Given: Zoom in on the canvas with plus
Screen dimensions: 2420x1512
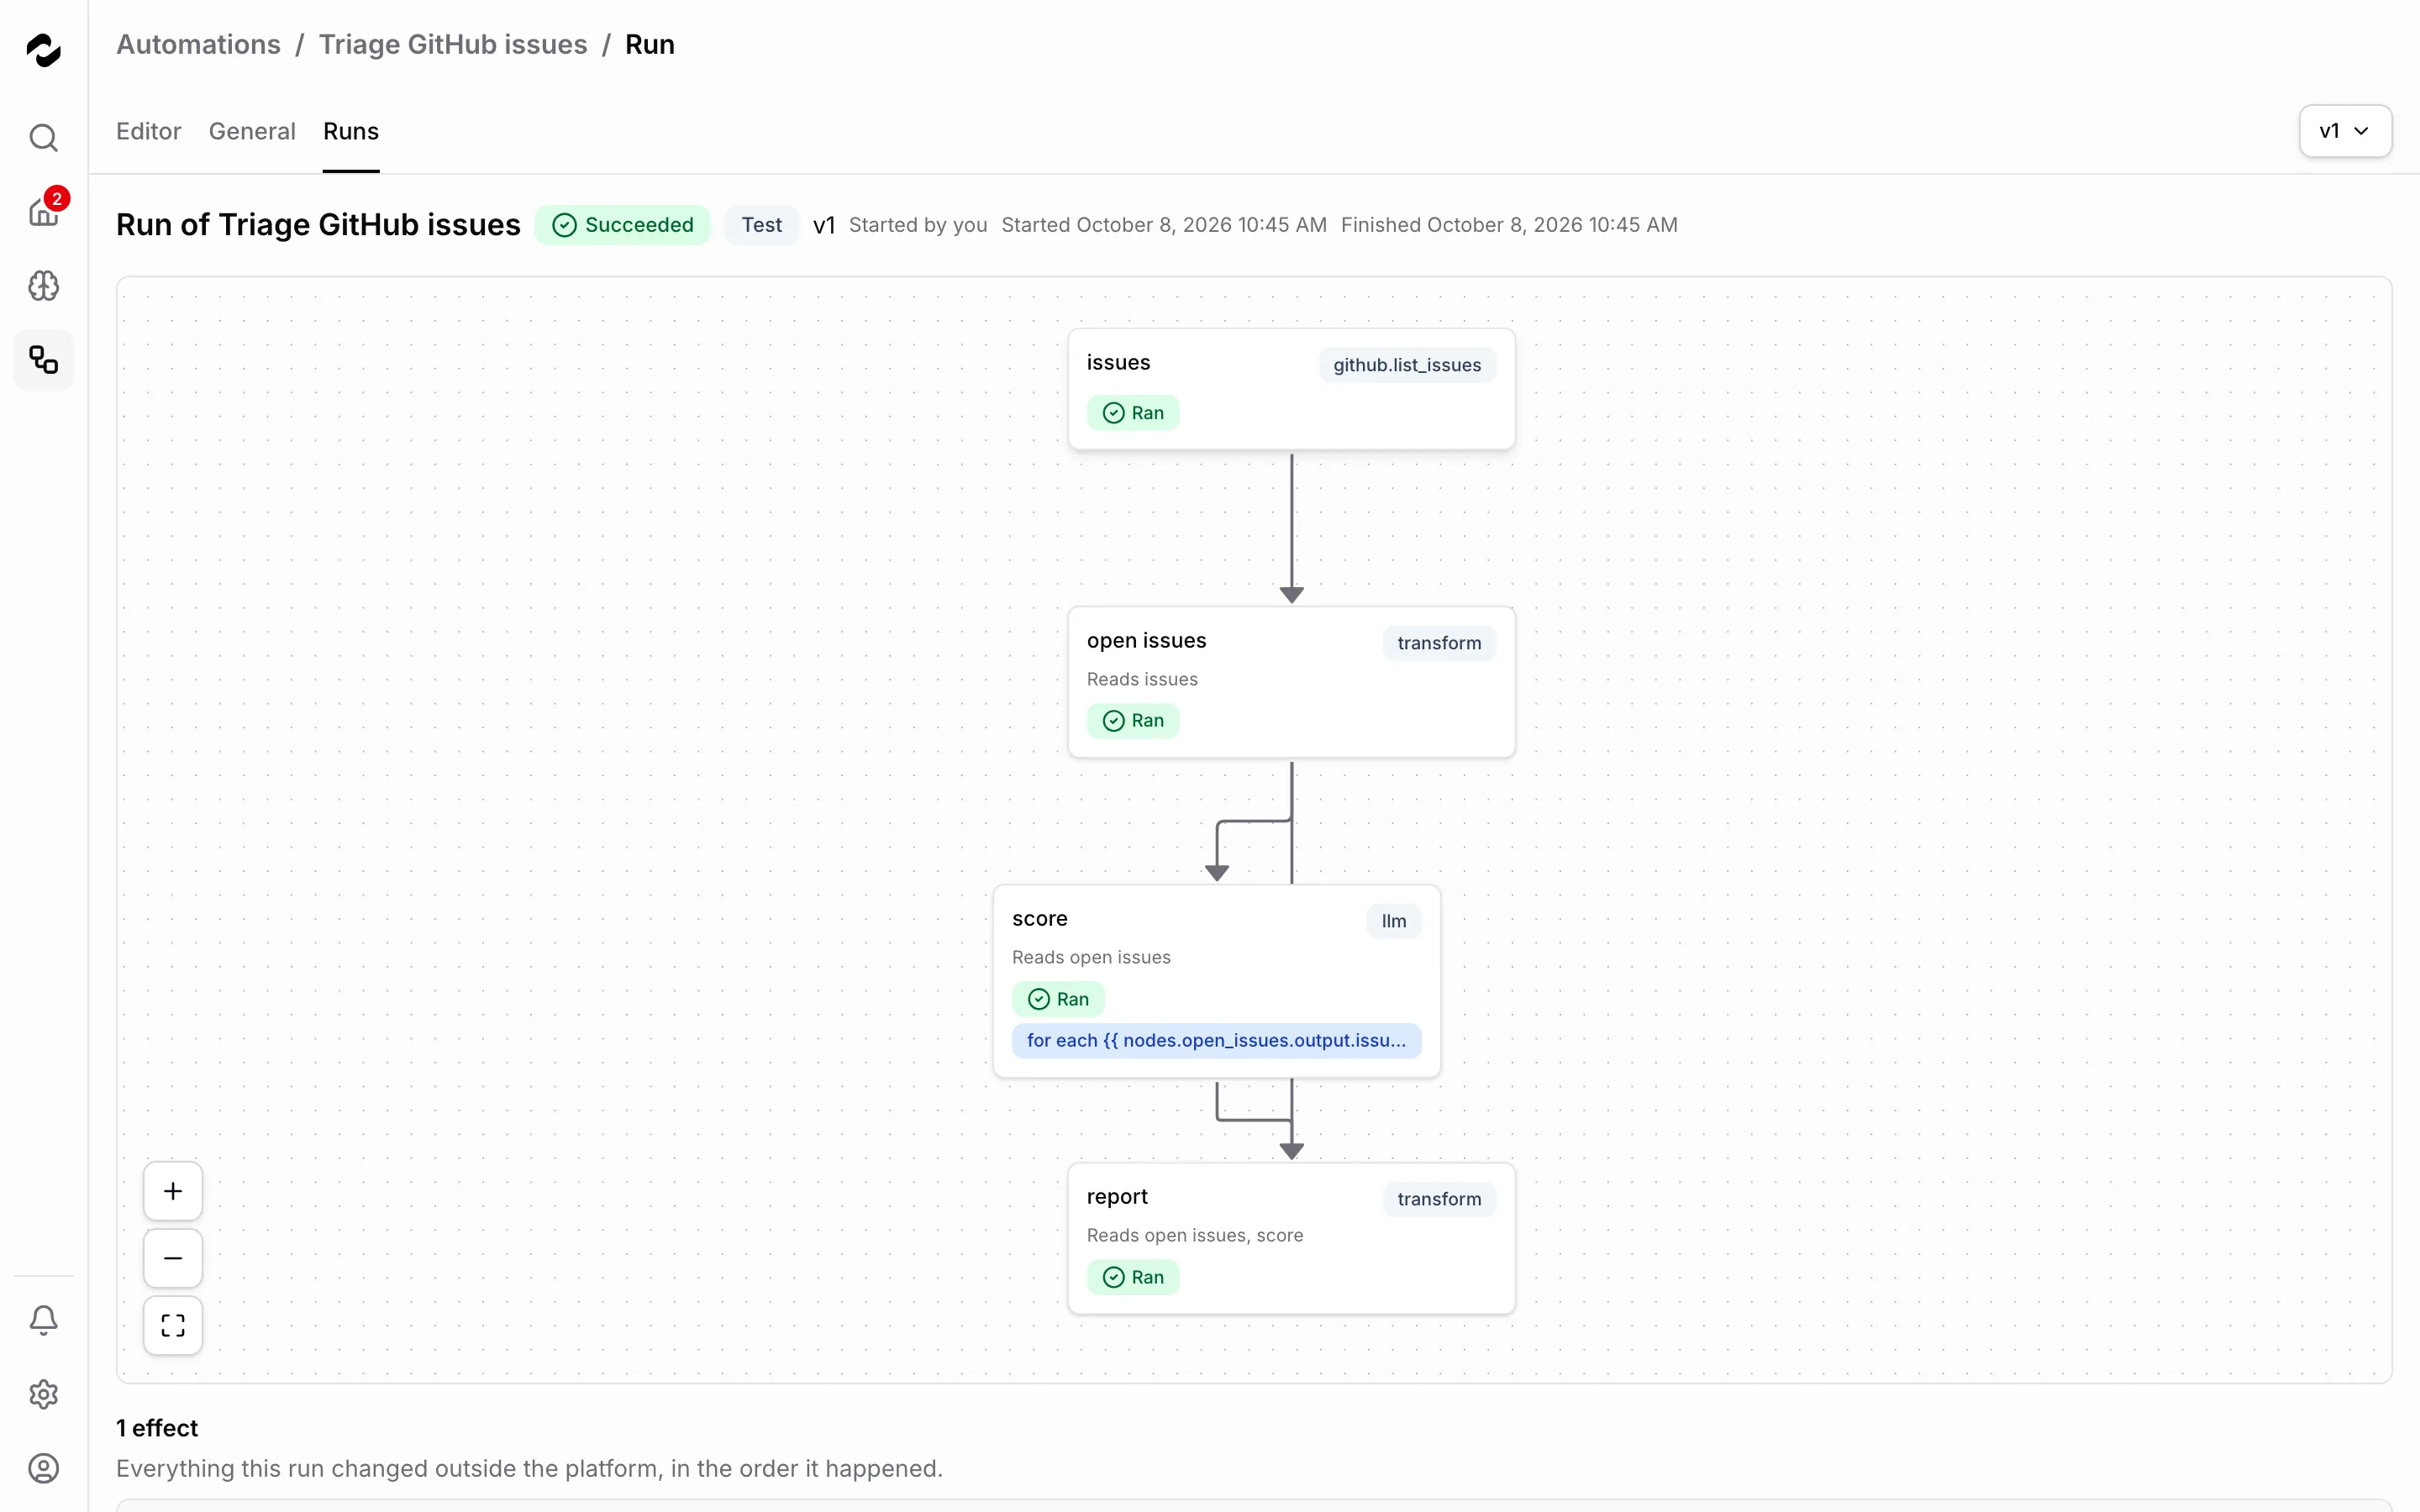Looking at the screenshot, I should point(173,1191).
